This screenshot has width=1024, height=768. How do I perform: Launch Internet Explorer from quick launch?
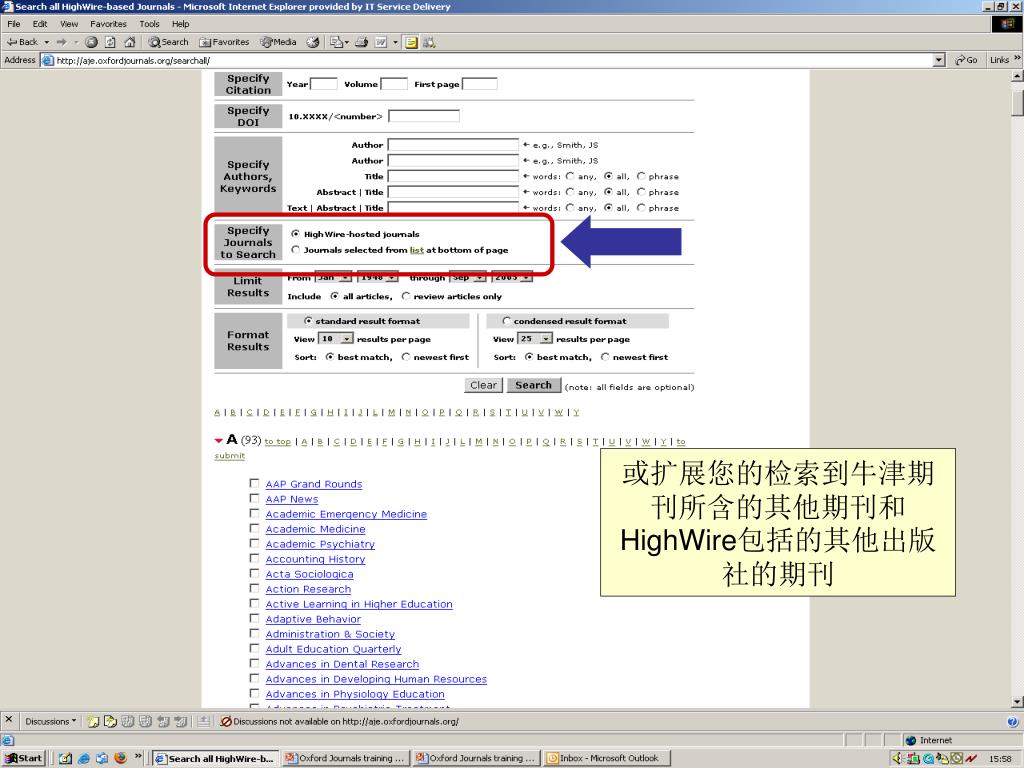[x=84, y=758]
